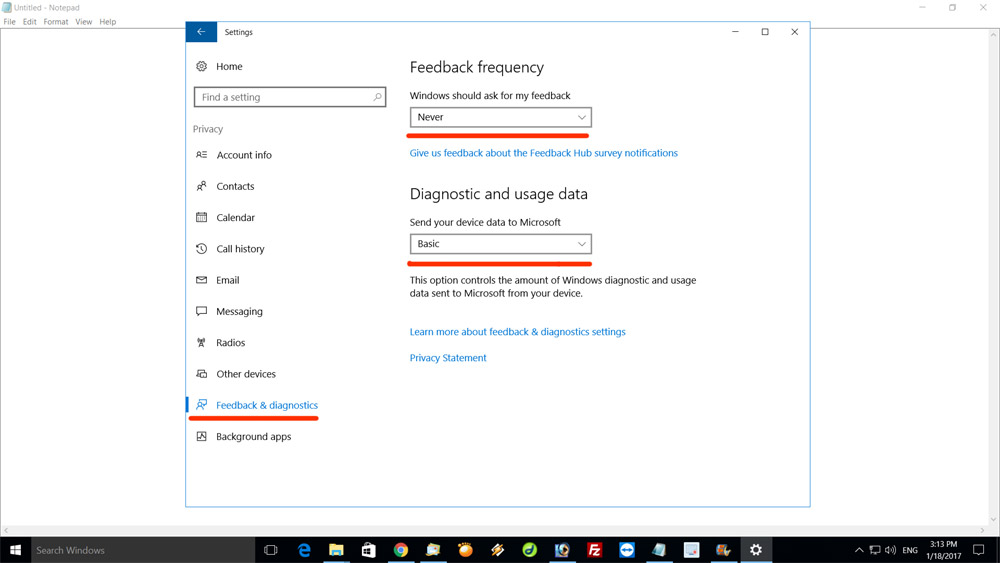
Task: Go to the Contacts privacy page
Action: click(235, 186)
